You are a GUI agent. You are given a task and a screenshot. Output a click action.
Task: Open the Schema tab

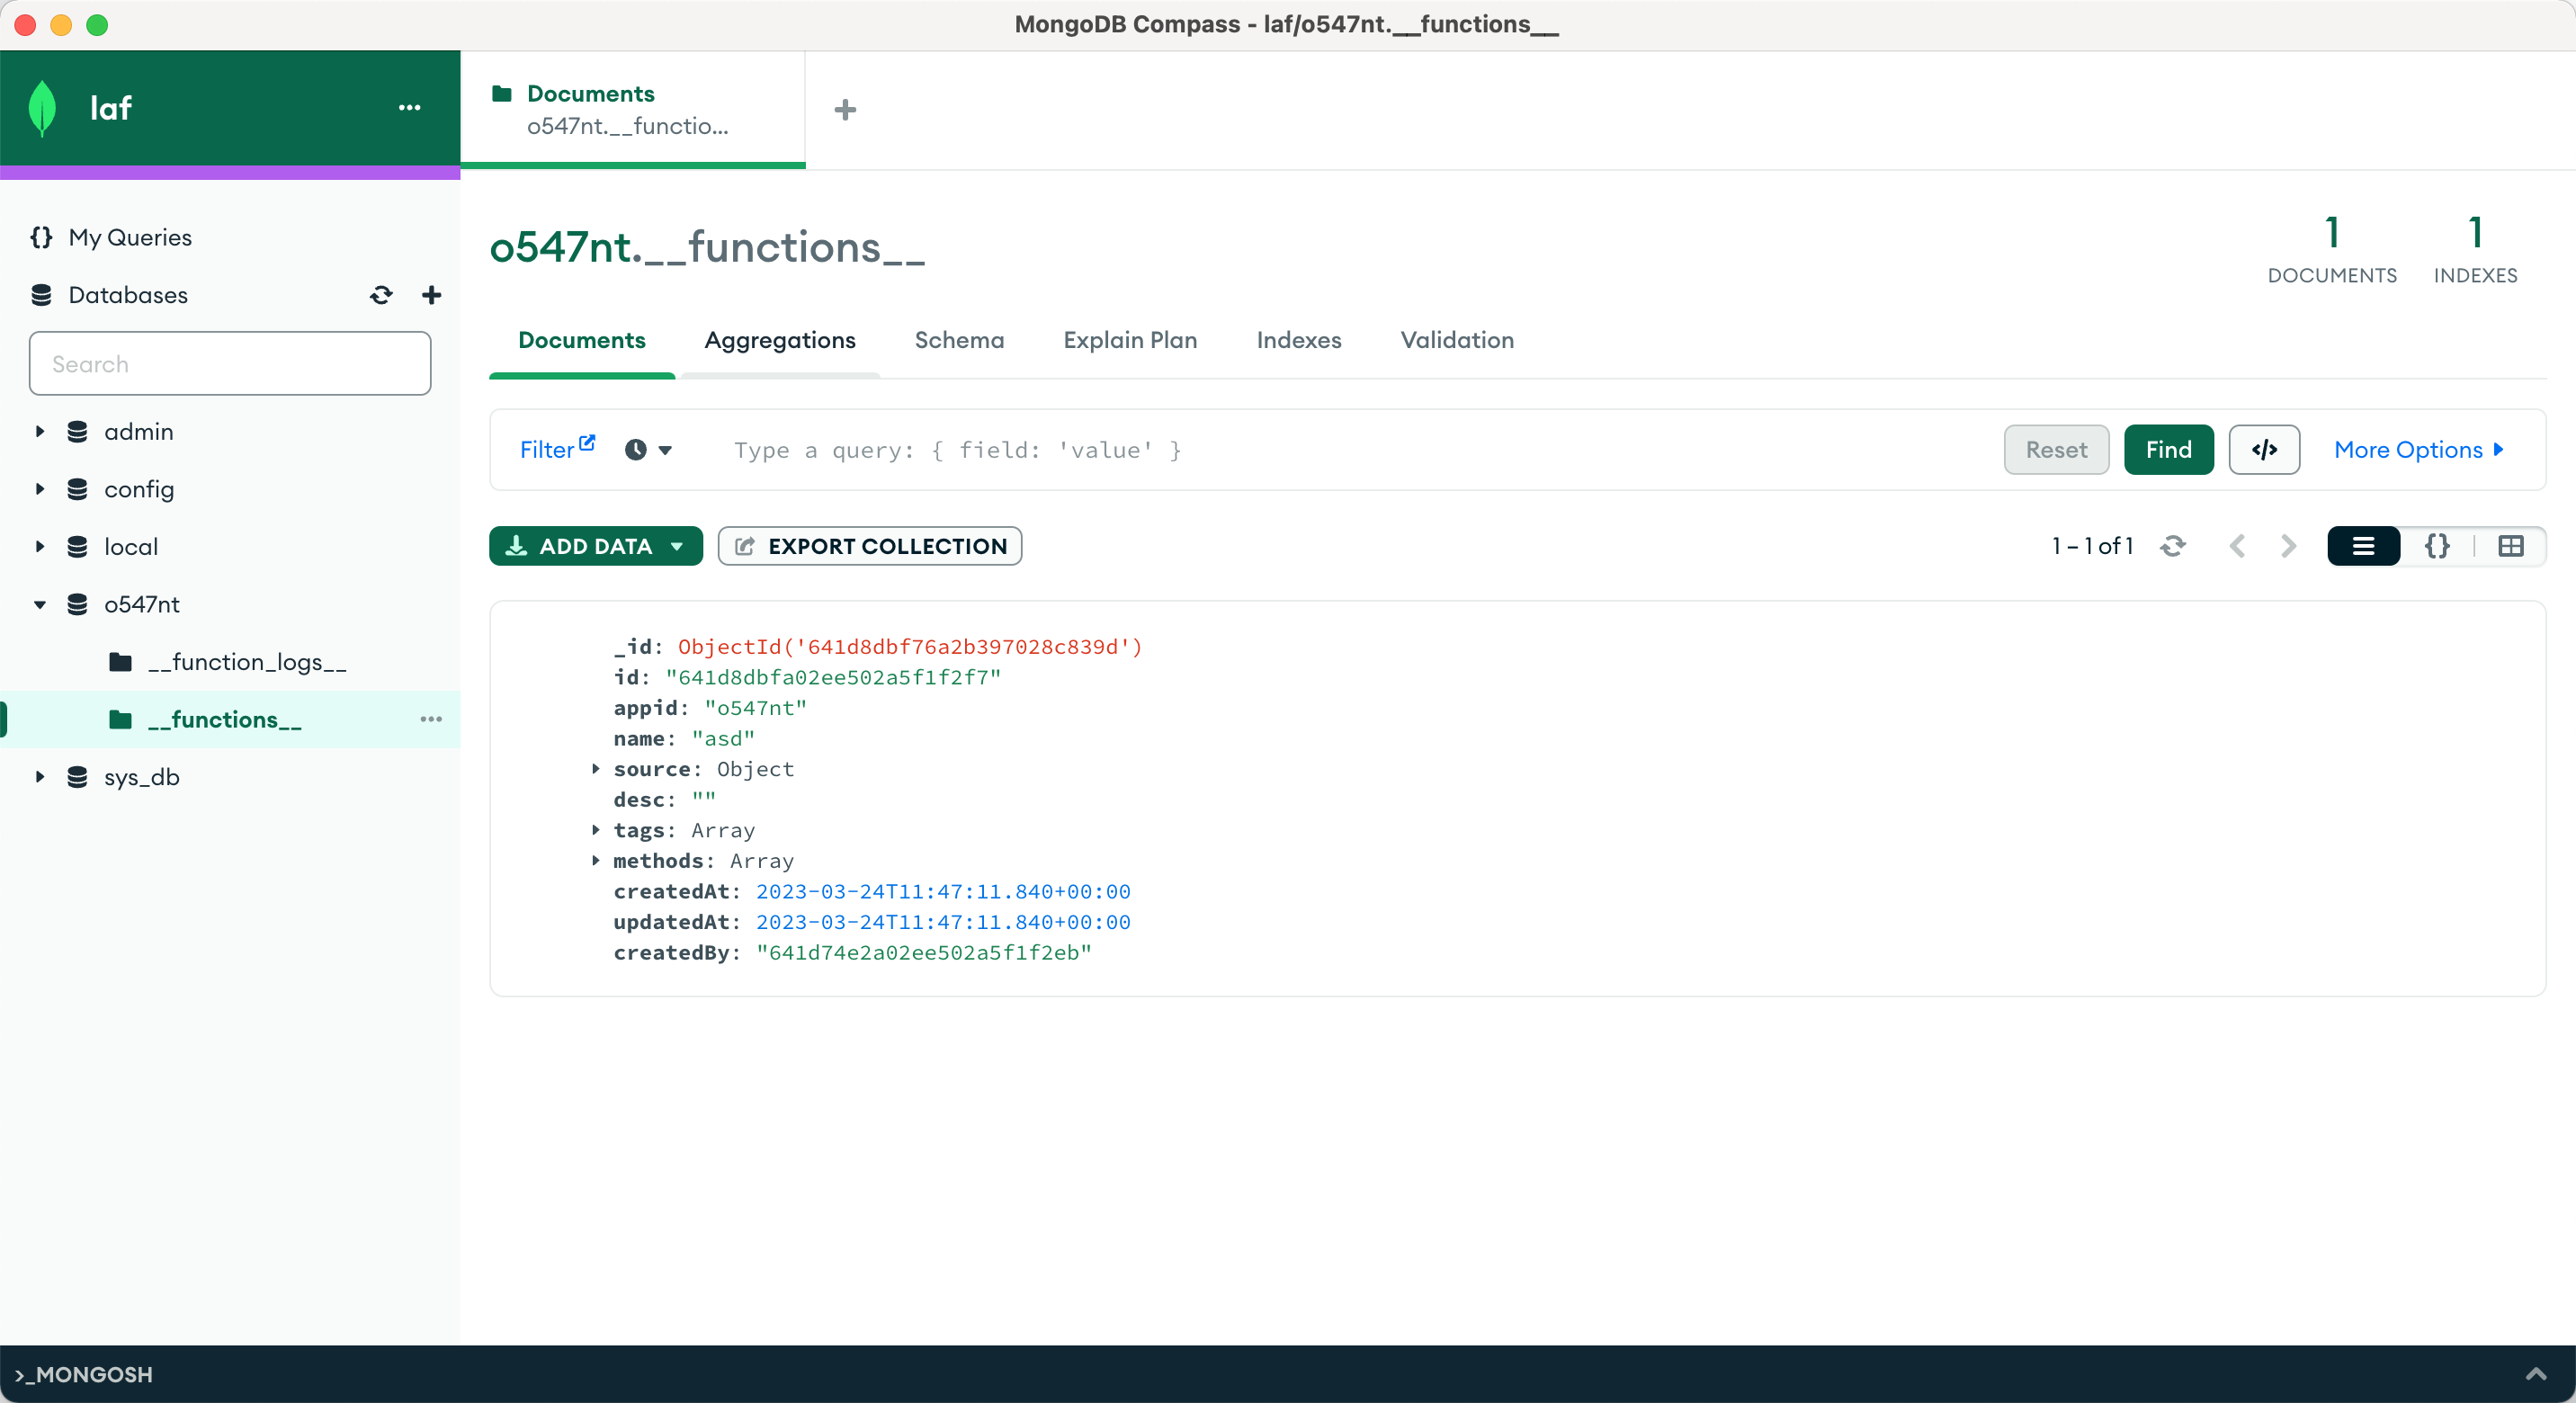(959, 341)
